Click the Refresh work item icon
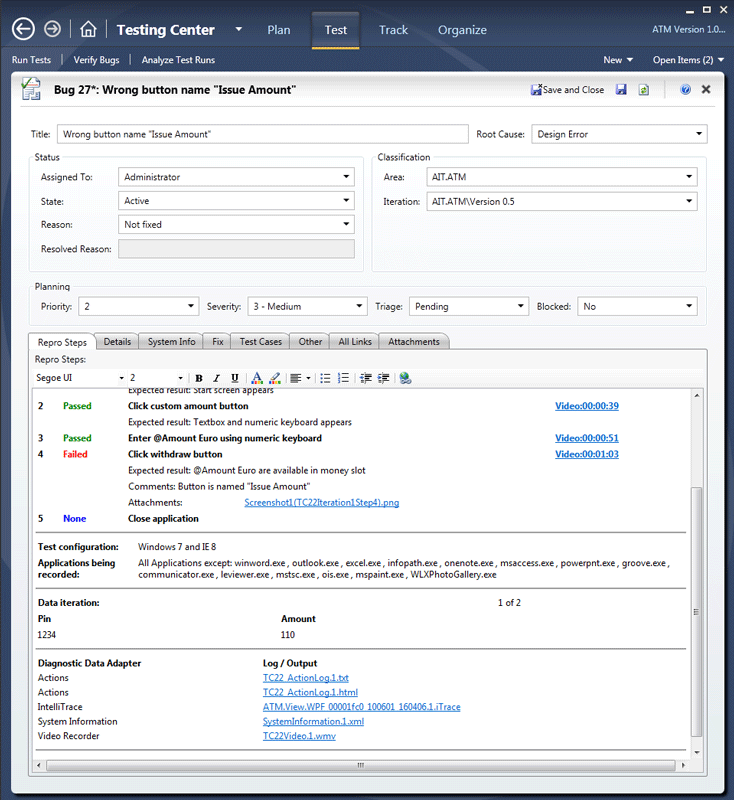 click(644, 90)
